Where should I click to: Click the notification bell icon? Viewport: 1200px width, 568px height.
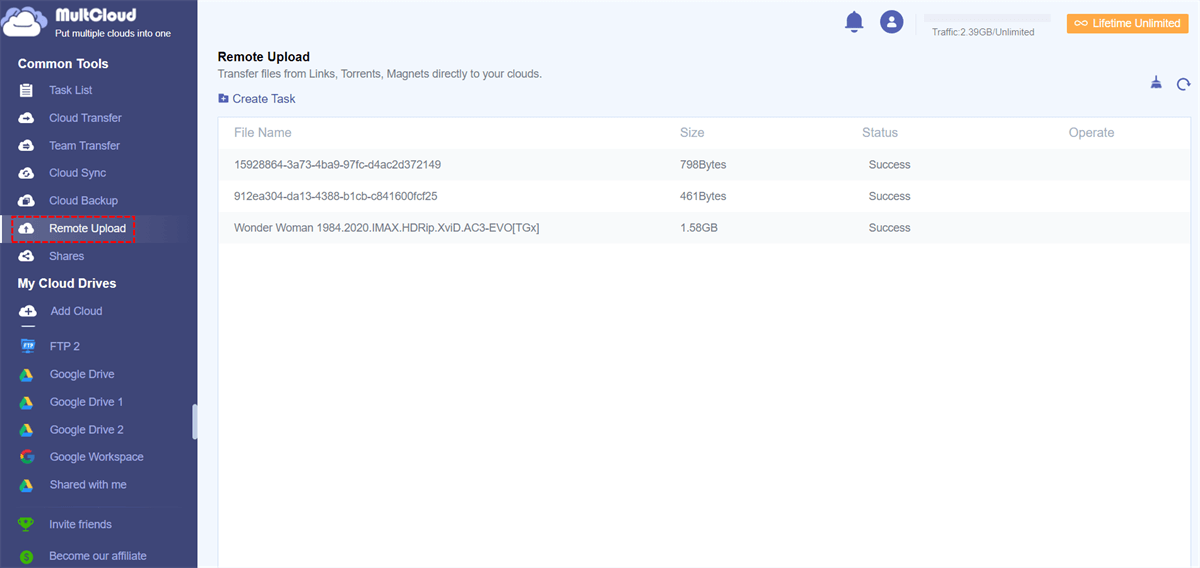click(x=854, y=22)
